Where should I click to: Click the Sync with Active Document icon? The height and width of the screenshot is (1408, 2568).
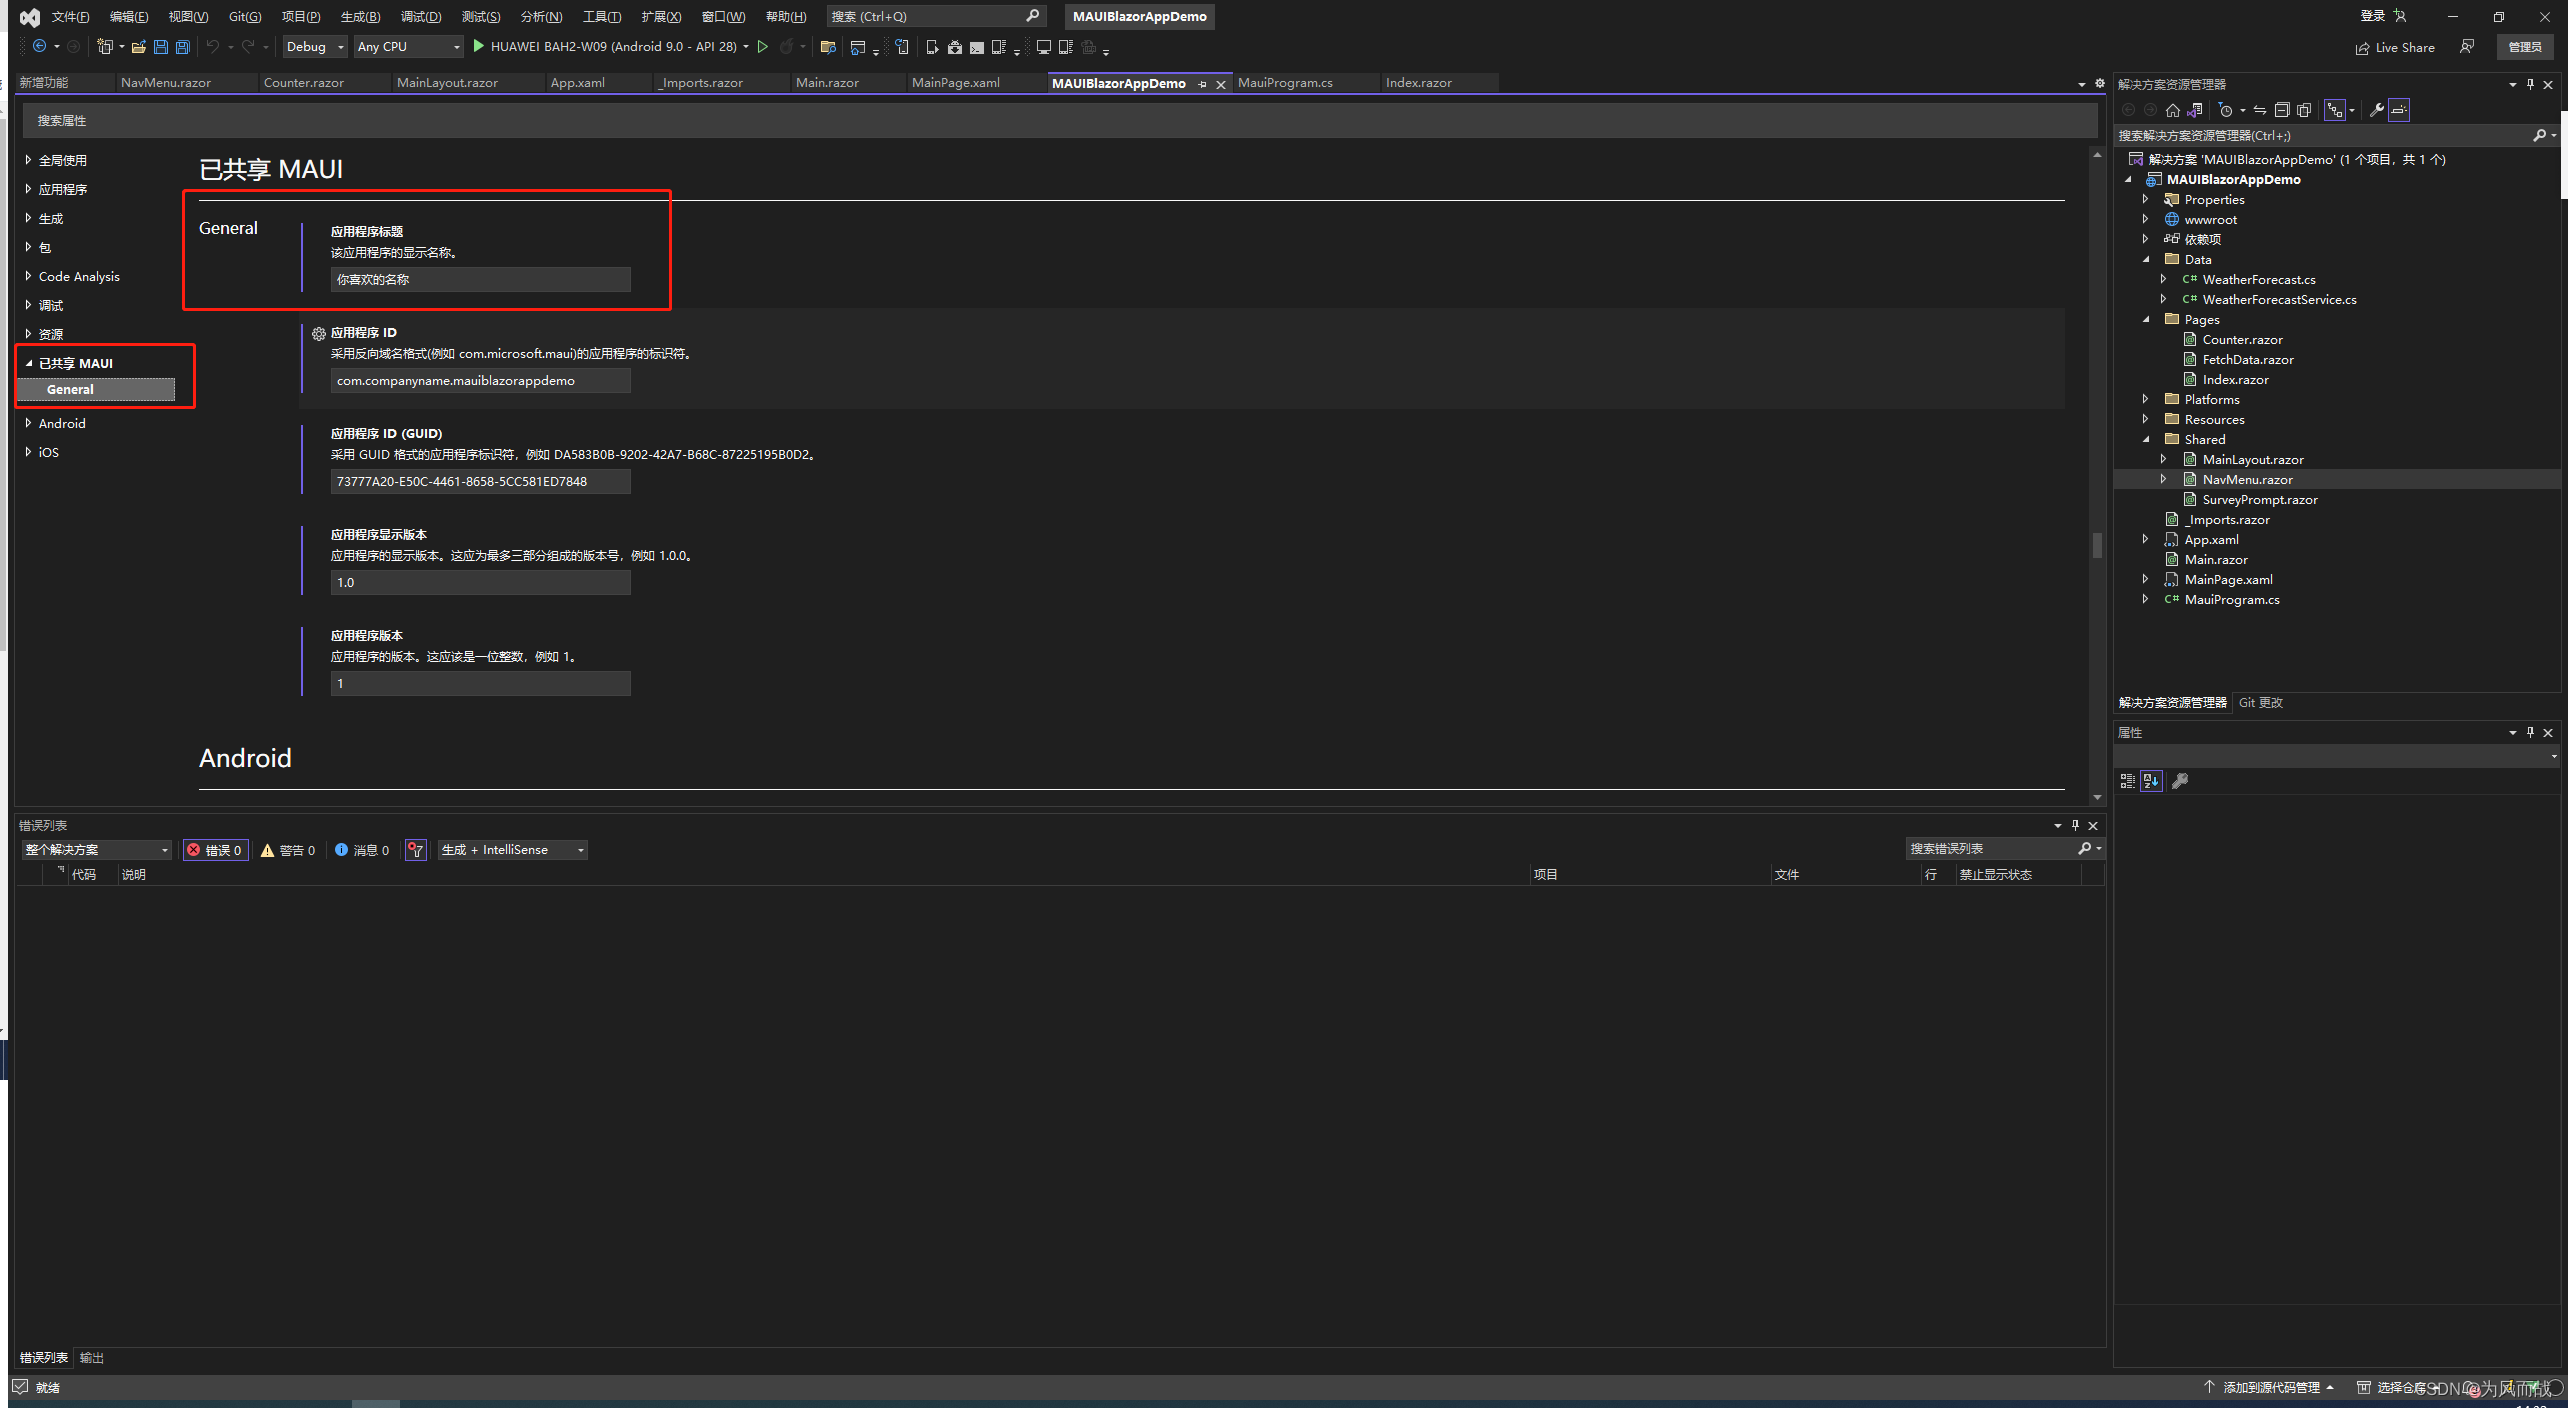(2260, 110)
